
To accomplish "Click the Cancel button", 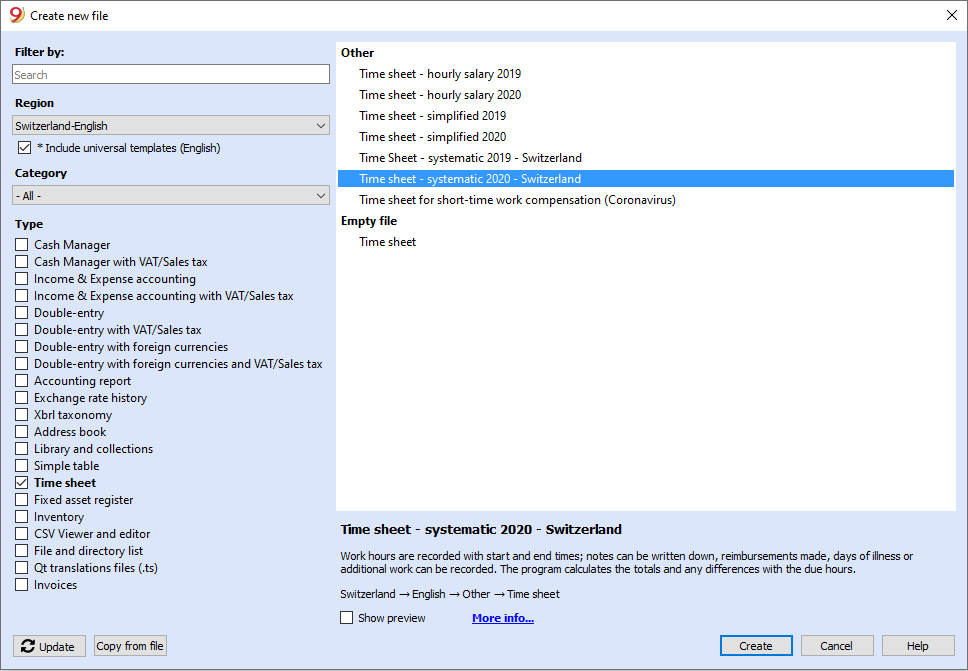I will point(837,646).
